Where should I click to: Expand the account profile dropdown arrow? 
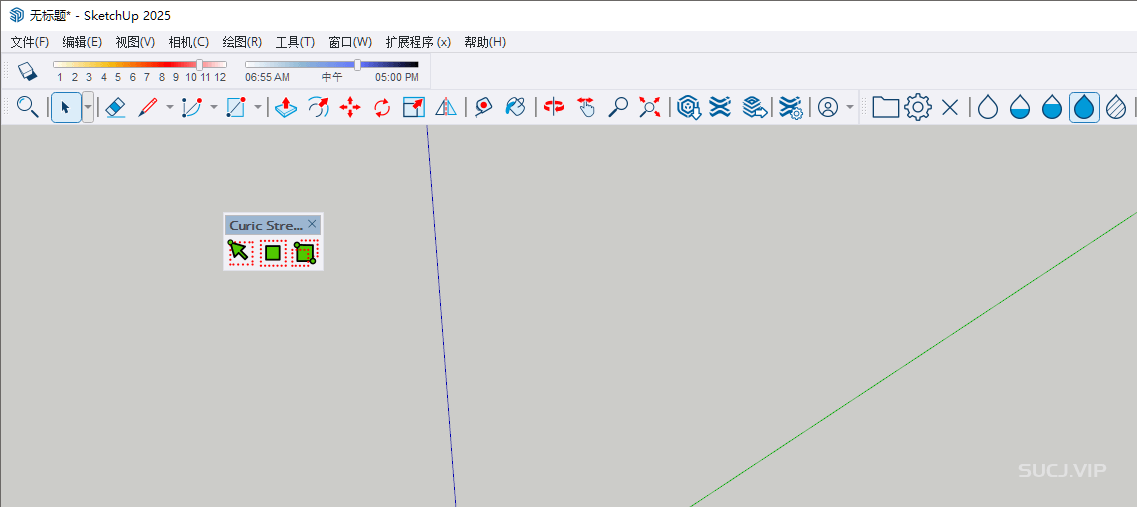[850, 107]
